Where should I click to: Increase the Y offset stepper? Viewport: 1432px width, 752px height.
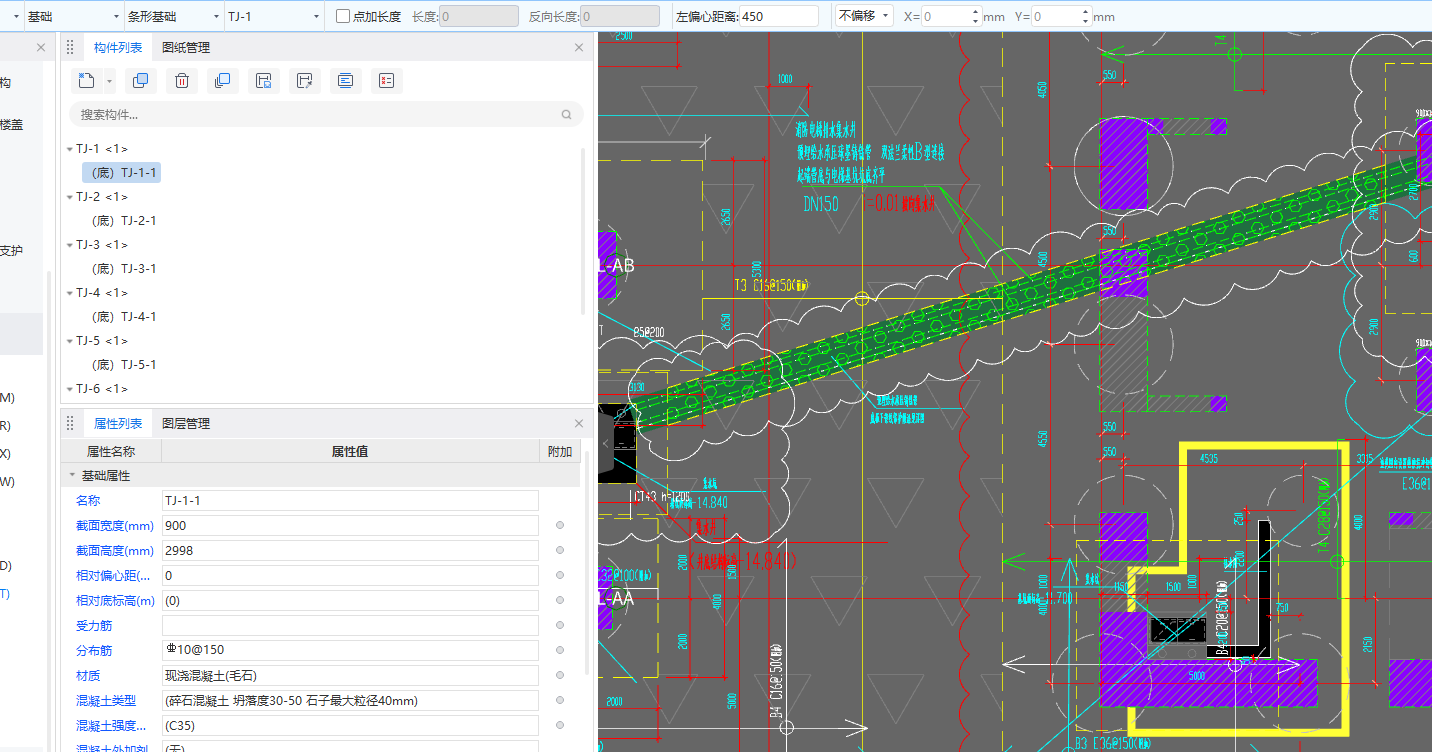coord(1087,11)
